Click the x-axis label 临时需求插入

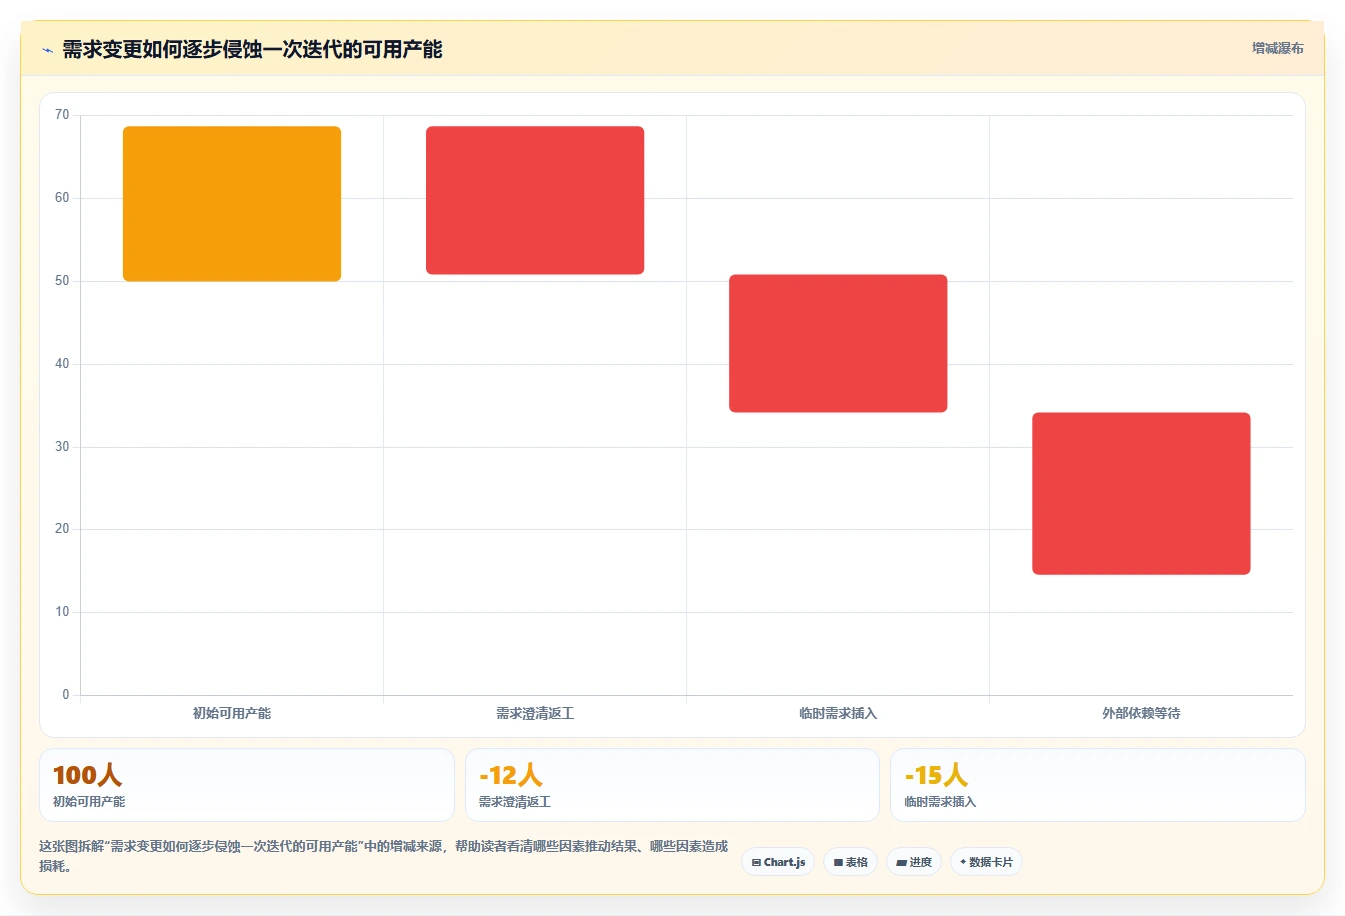click(838, 713)
